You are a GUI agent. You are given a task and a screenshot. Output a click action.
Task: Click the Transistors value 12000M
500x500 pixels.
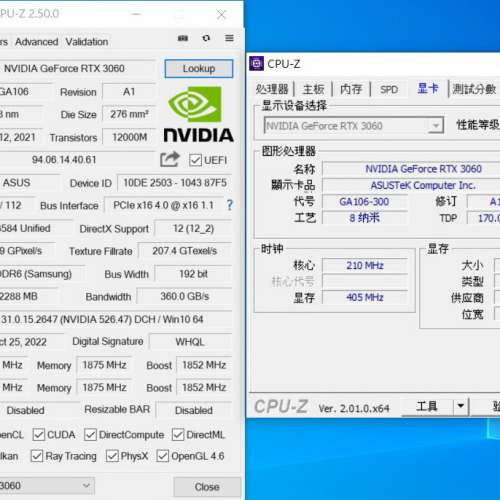tap(129, 137)
